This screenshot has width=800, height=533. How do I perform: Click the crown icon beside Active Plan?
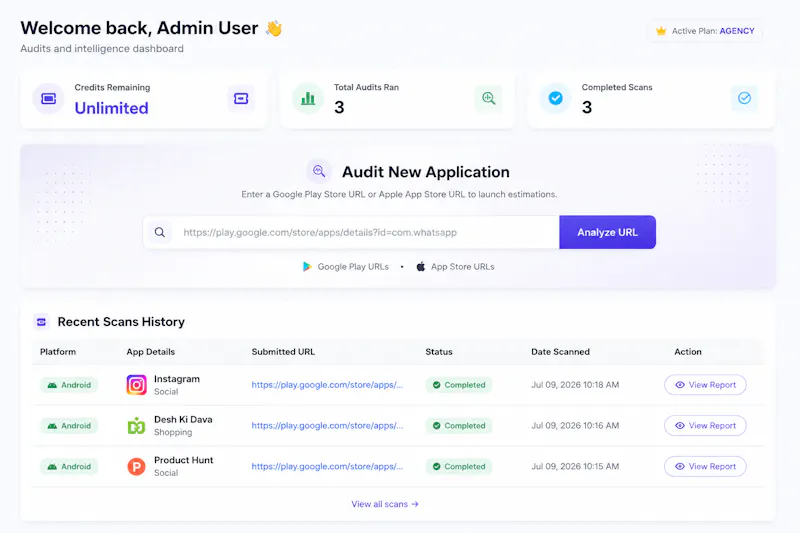coord(661,31)
